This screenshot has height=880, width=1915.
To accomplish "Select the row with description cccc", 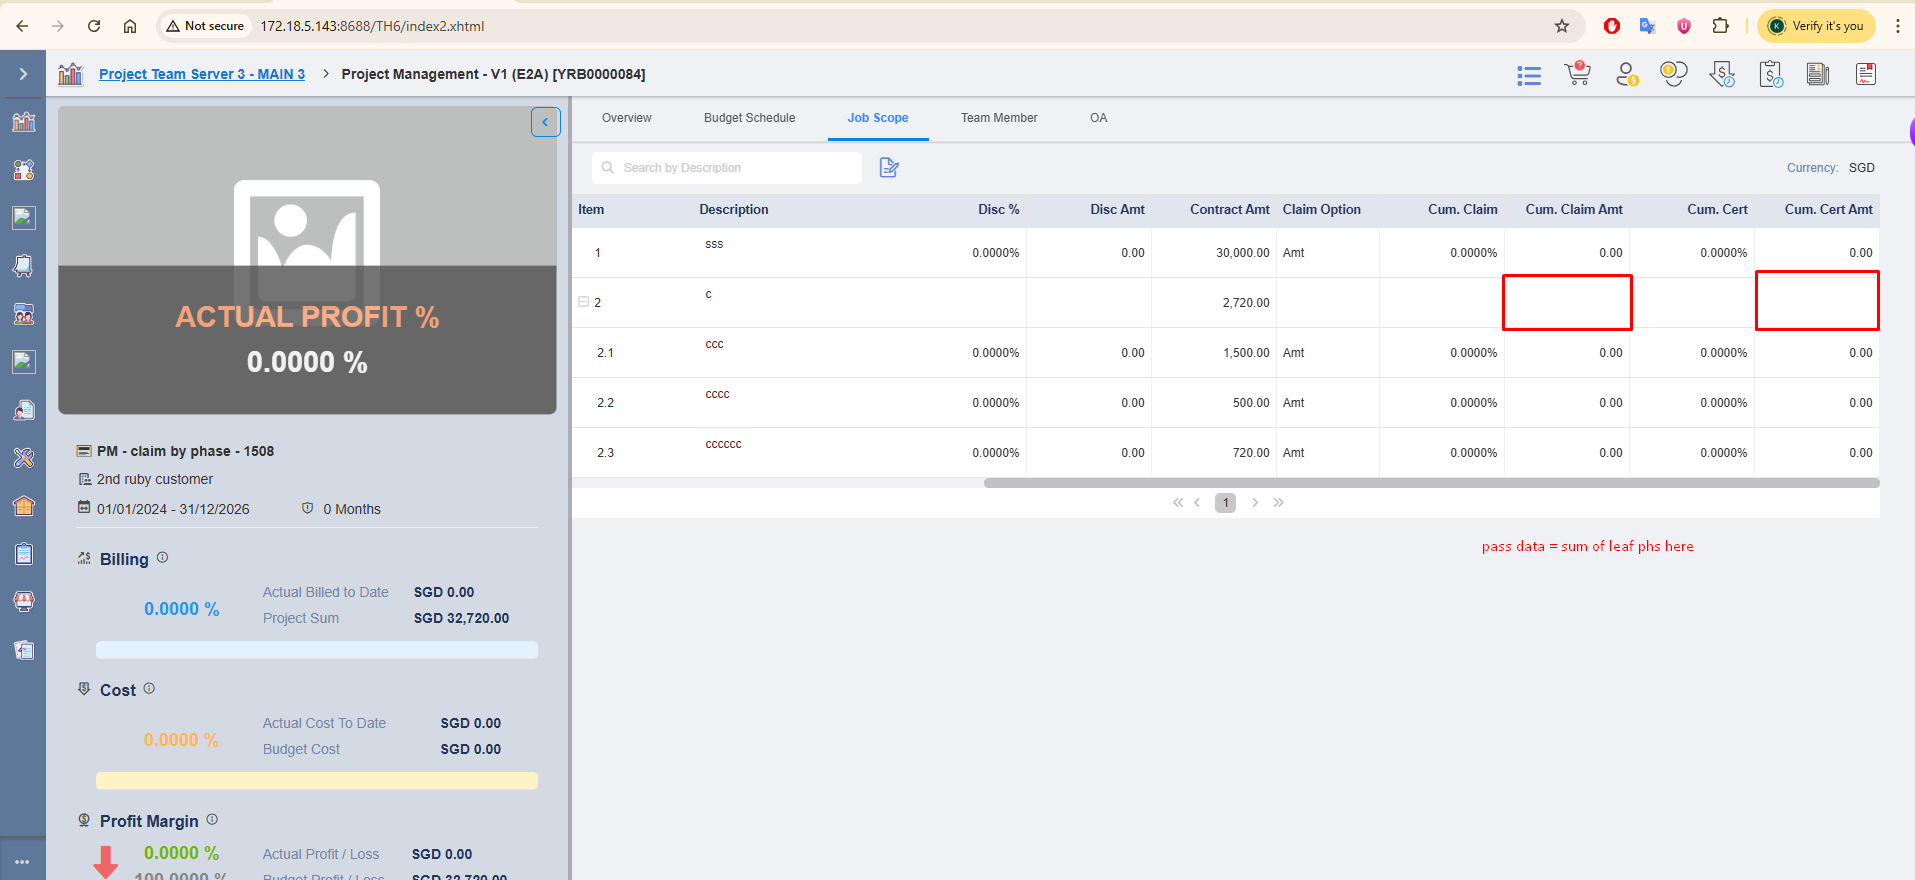I will click(1226, 402).
